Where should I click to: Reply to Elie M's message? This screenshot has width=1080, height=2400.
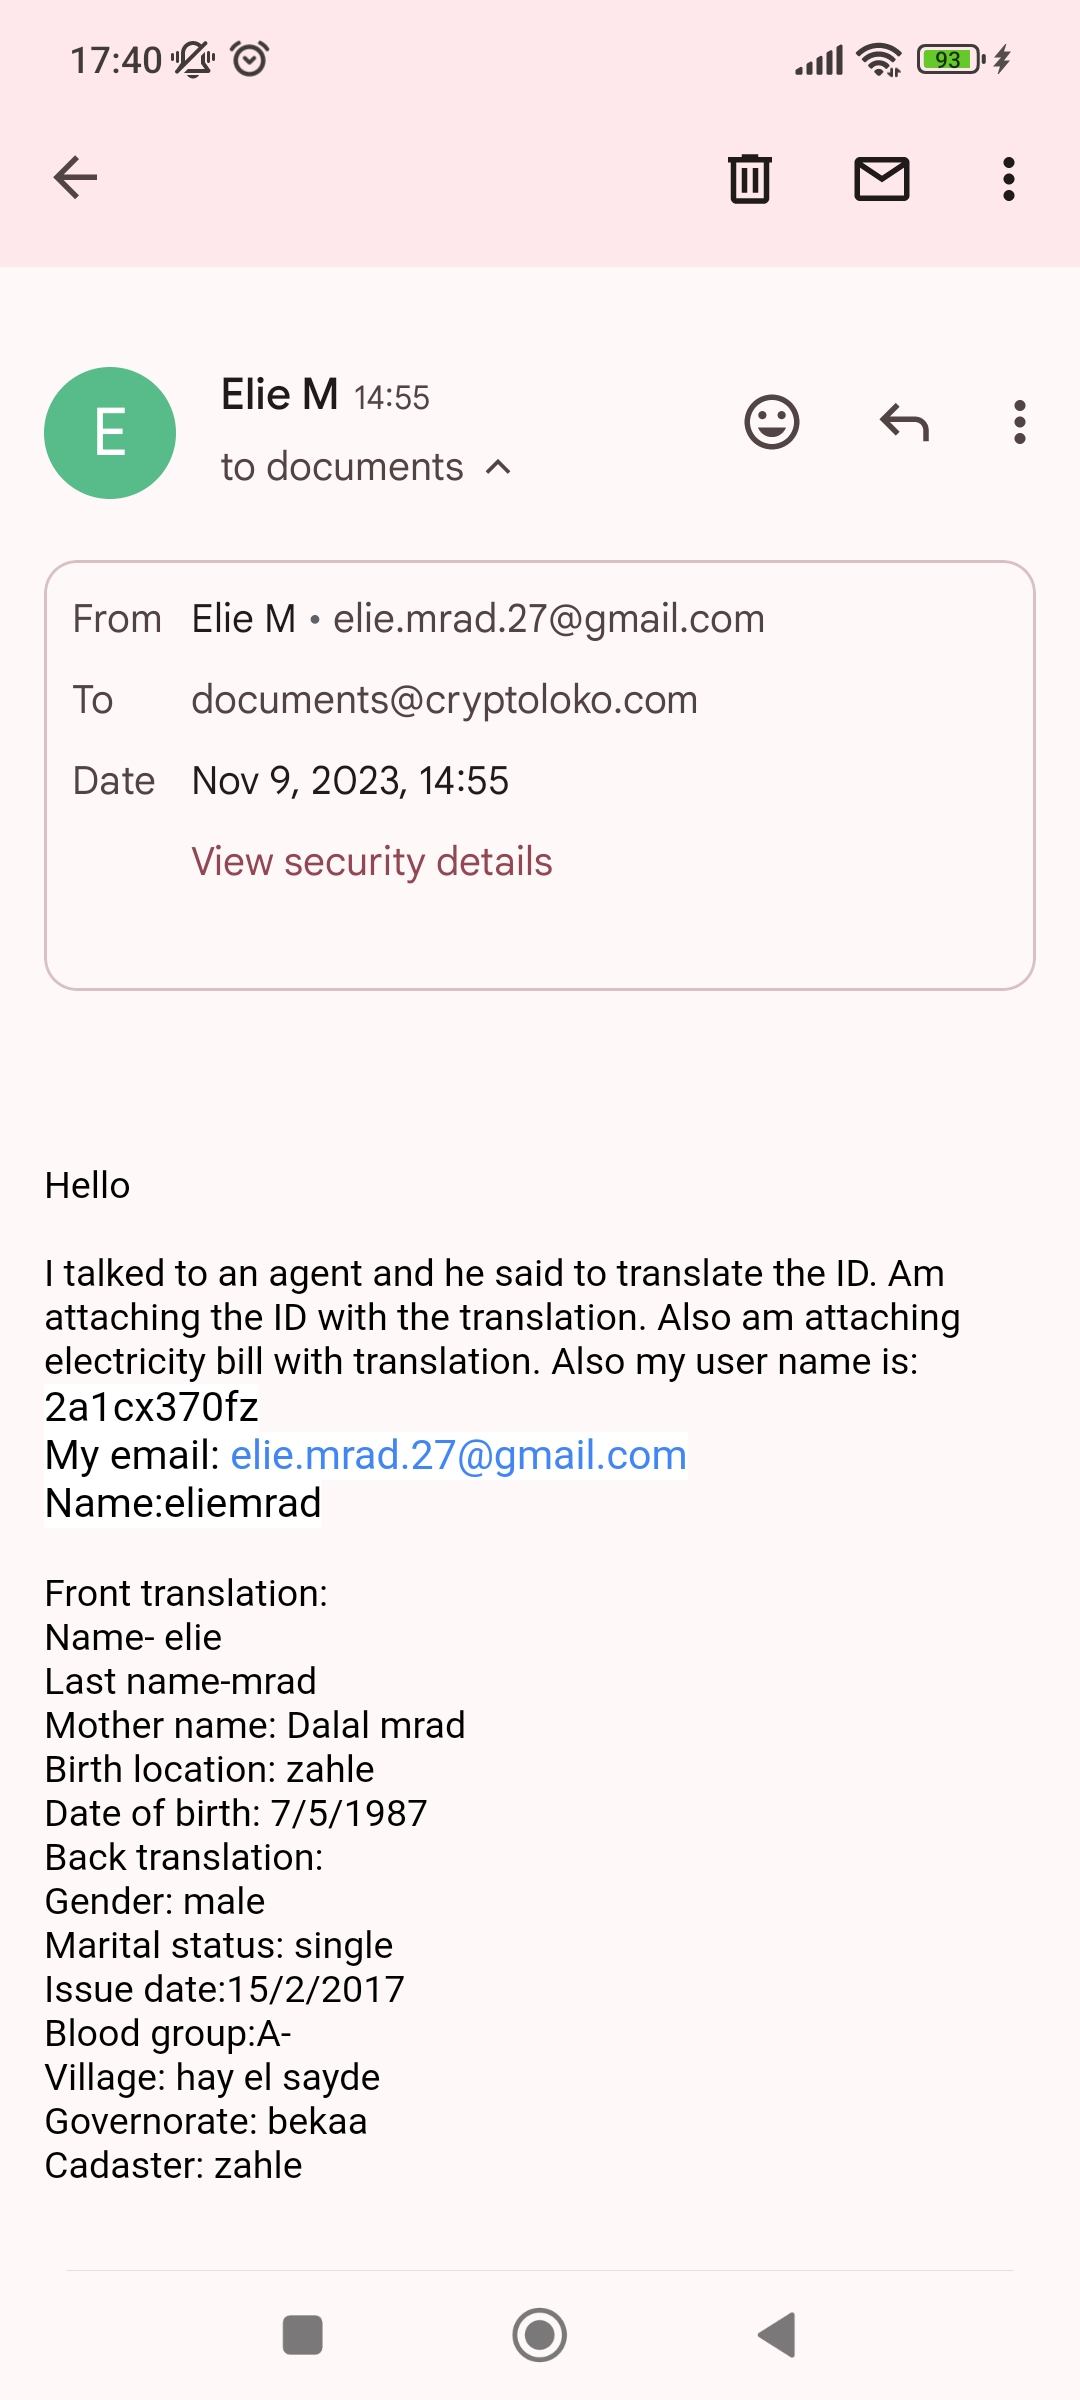(x=904, y=422)
